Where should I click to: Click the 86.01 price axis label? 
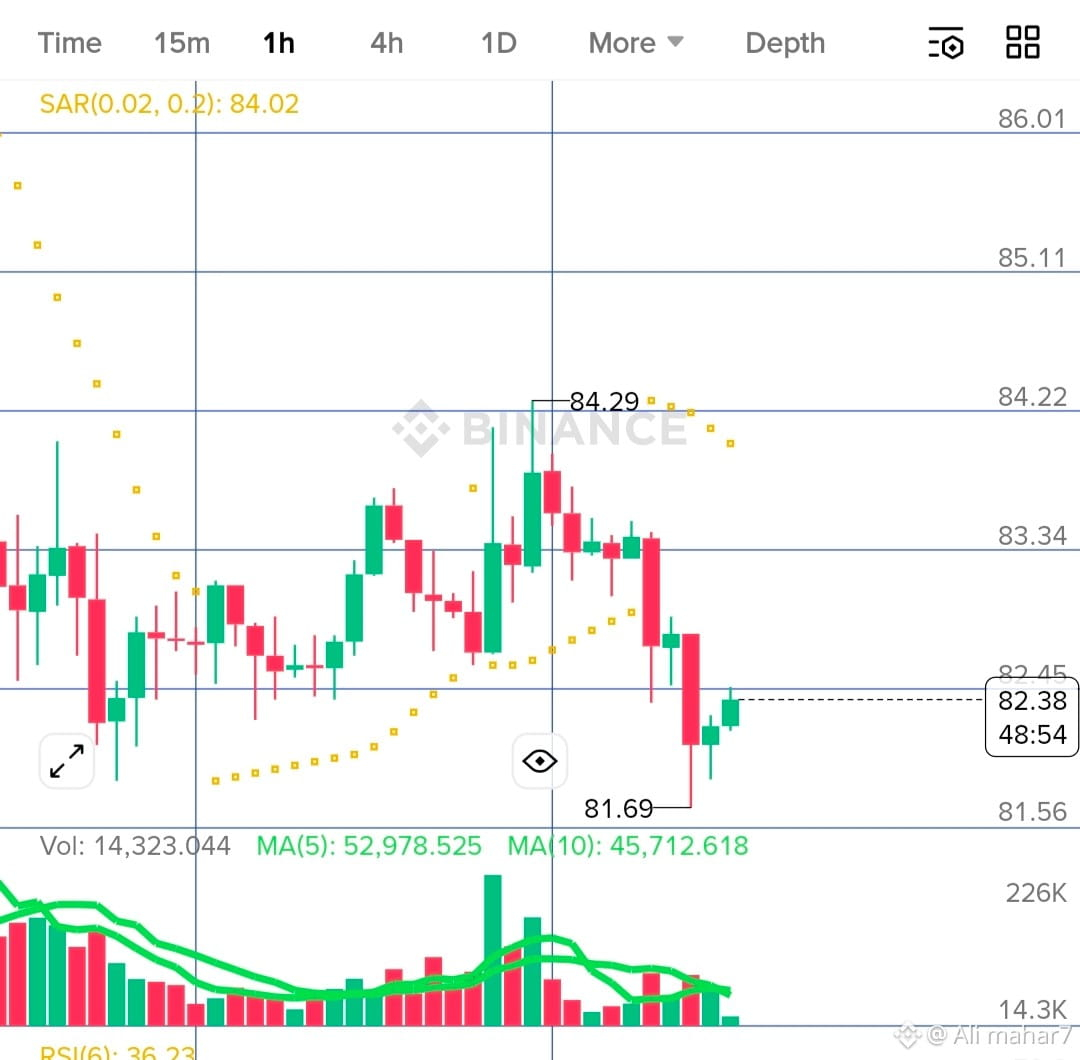(1032, 119)
